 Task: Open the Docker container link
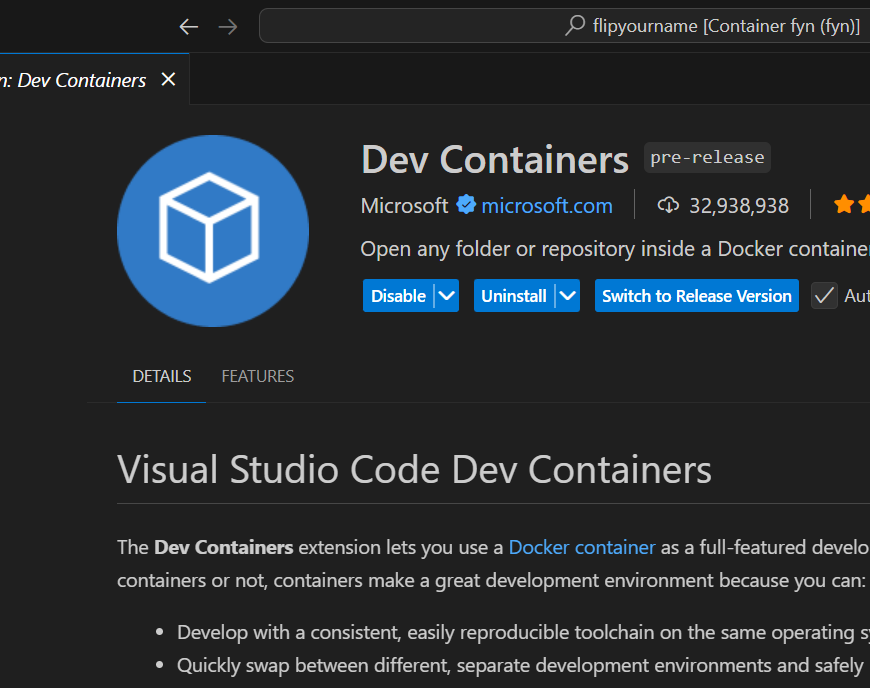pyautogui.click(x=581, y=548)
